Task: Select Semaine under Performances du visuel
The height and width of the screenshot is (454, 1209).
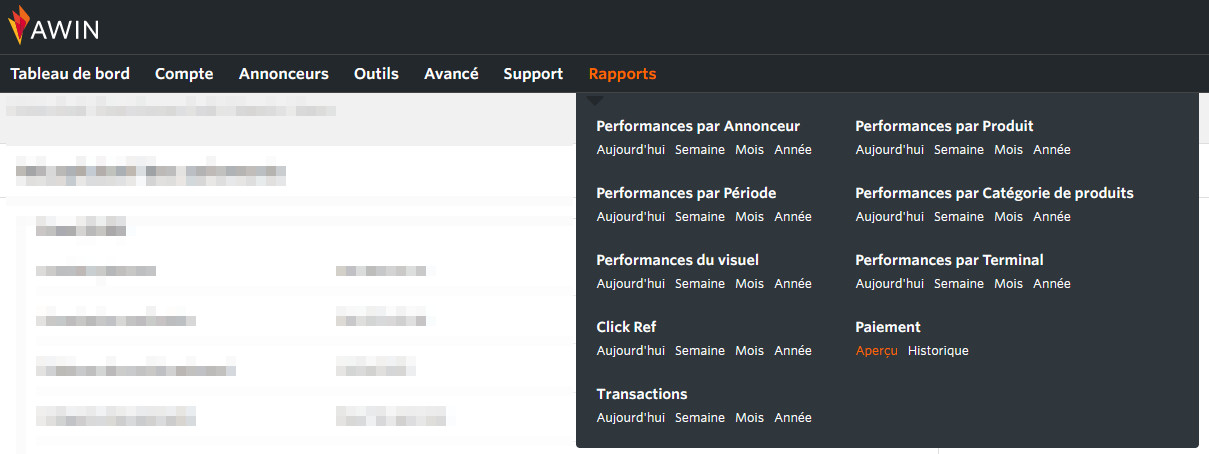Action: (700, 284)
